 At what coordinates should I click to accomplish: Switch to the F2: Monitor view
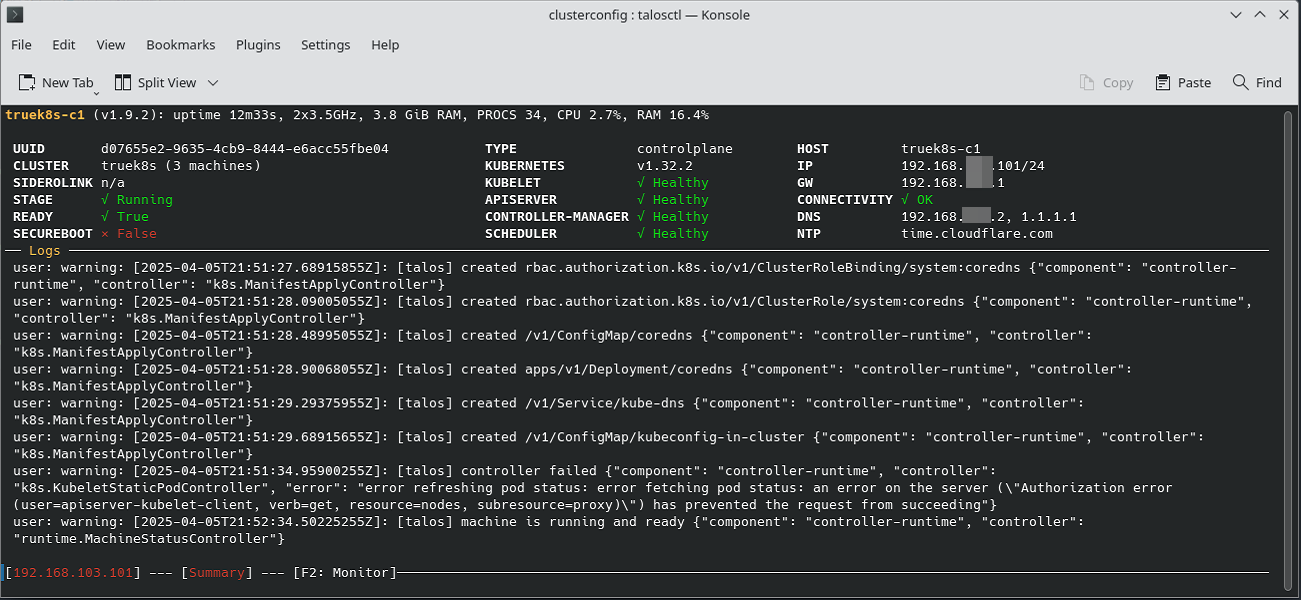(x=345, y=573)
